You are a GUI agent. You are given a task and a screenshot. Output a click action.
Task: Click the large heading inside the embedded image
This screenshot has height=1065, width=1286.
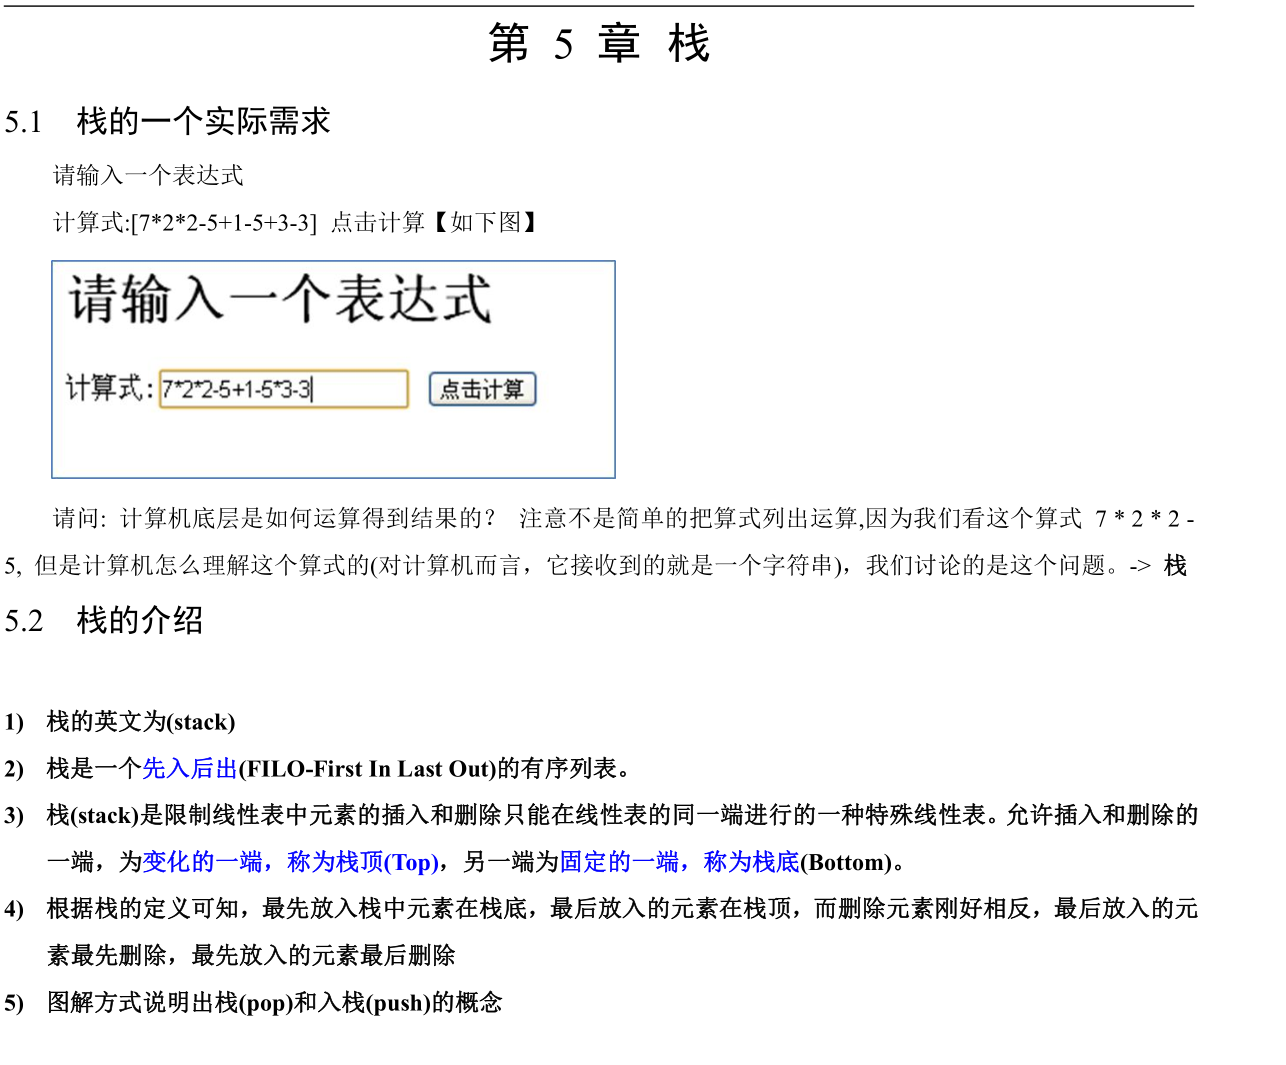(280, 299)
